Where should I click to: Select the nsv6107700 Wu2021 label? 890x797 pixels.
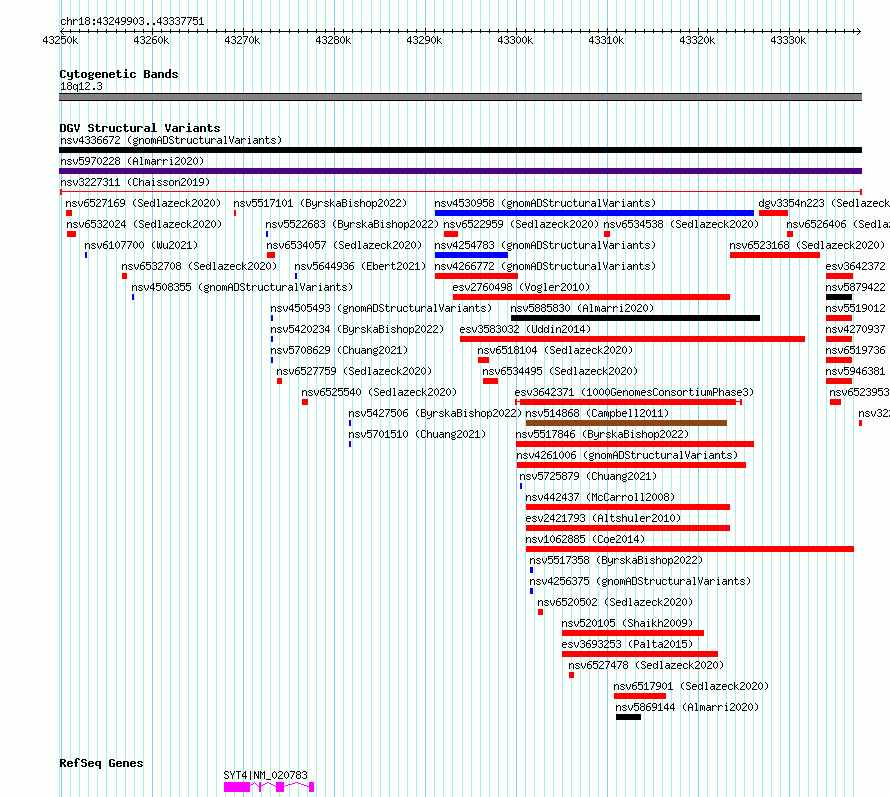point(141,245)
